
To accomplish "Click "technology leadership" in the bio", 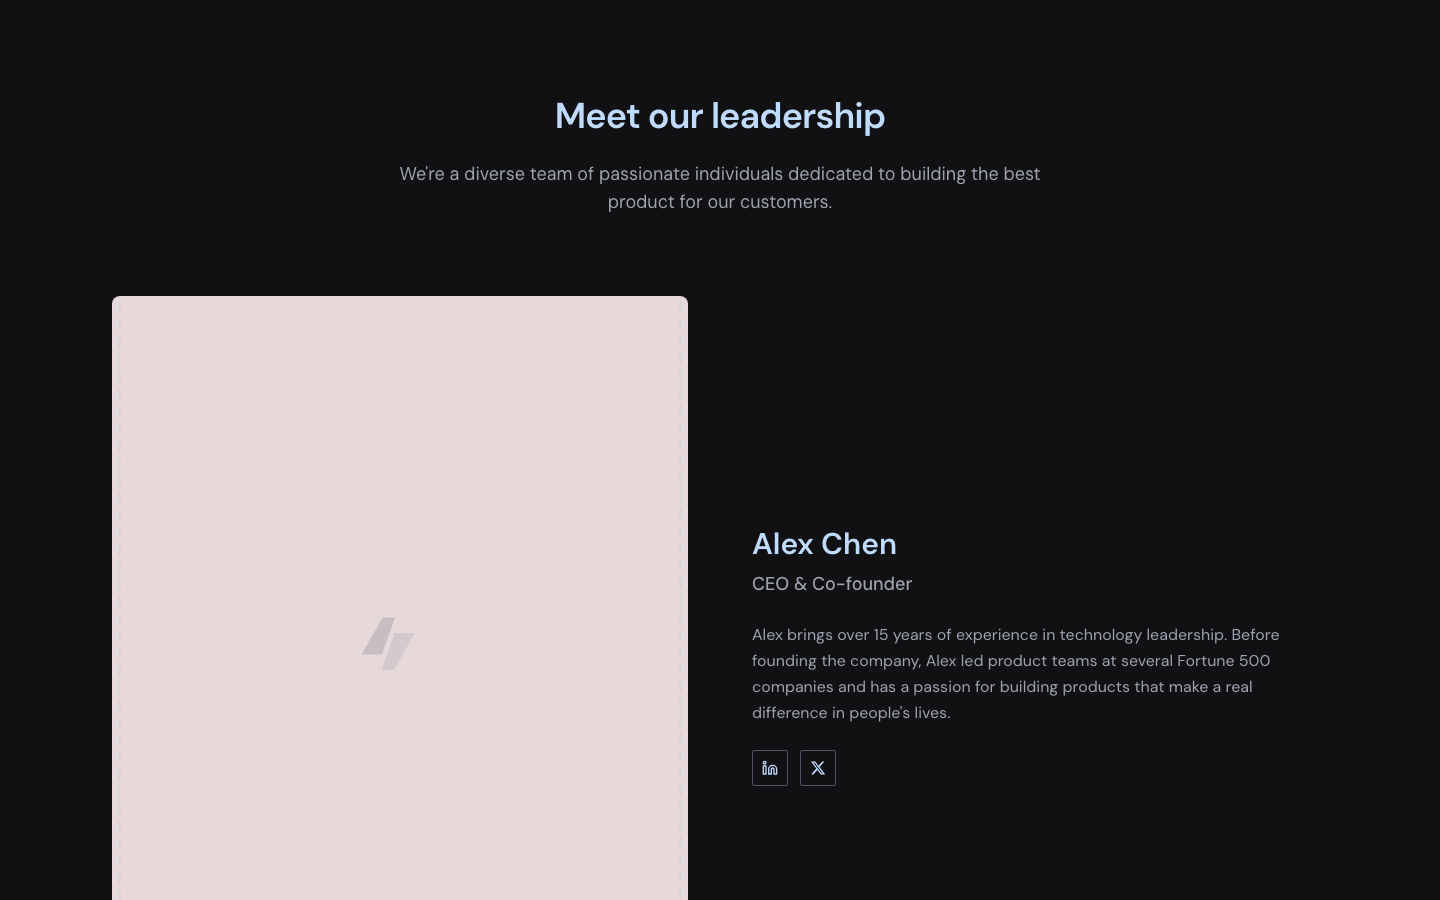I will click(x=1142, y=635).
